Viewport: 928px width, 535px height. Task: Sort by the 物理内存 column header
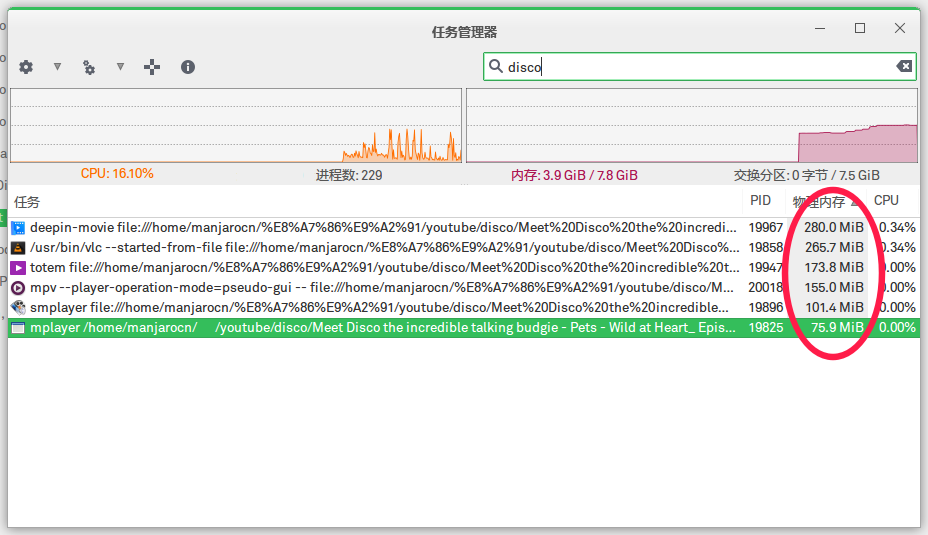click(x=825, y=202)
